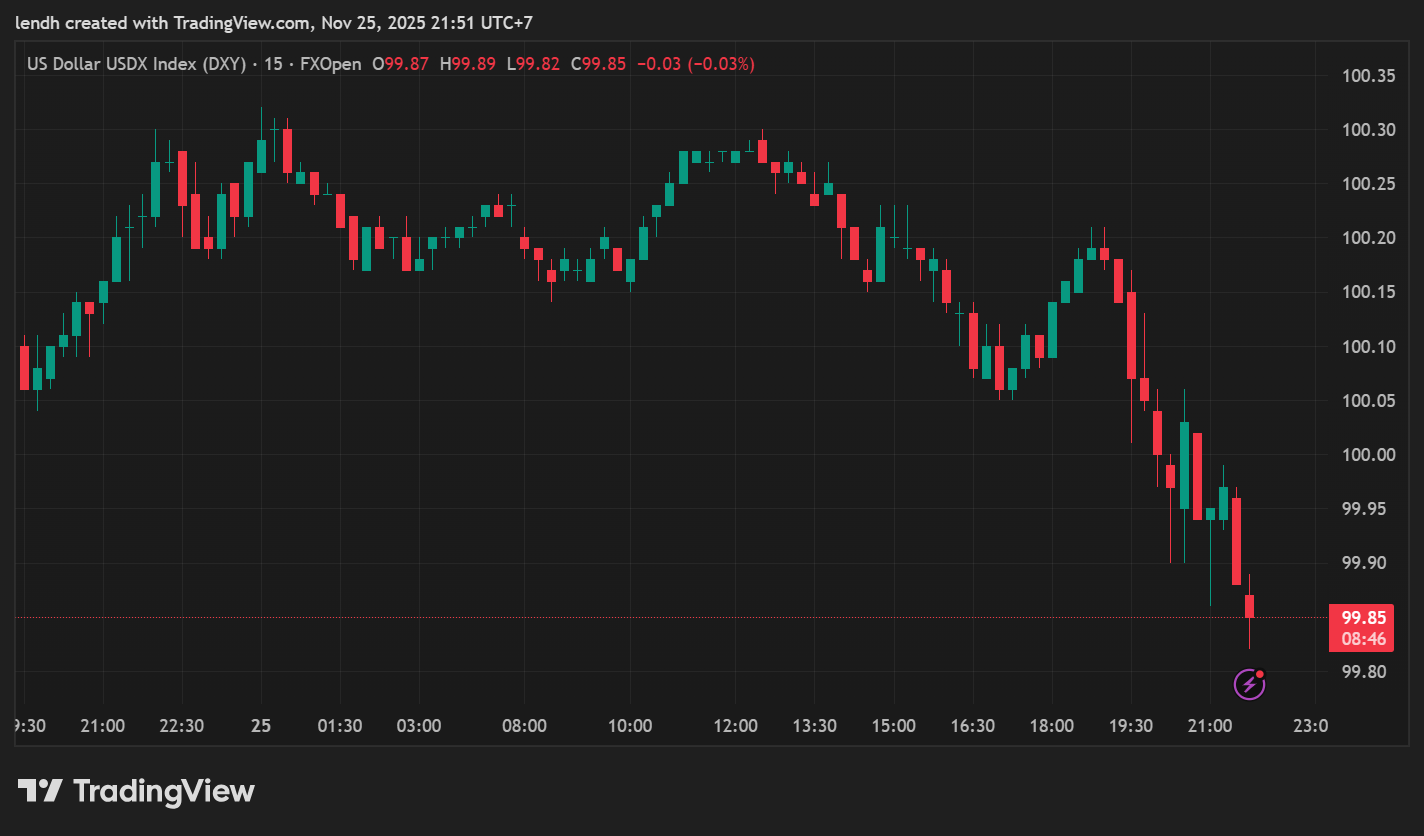The height and width of the screenshot is (836, 1424).
Task: Click the 15 interval in the chart legend
Action: pos(272,64)
